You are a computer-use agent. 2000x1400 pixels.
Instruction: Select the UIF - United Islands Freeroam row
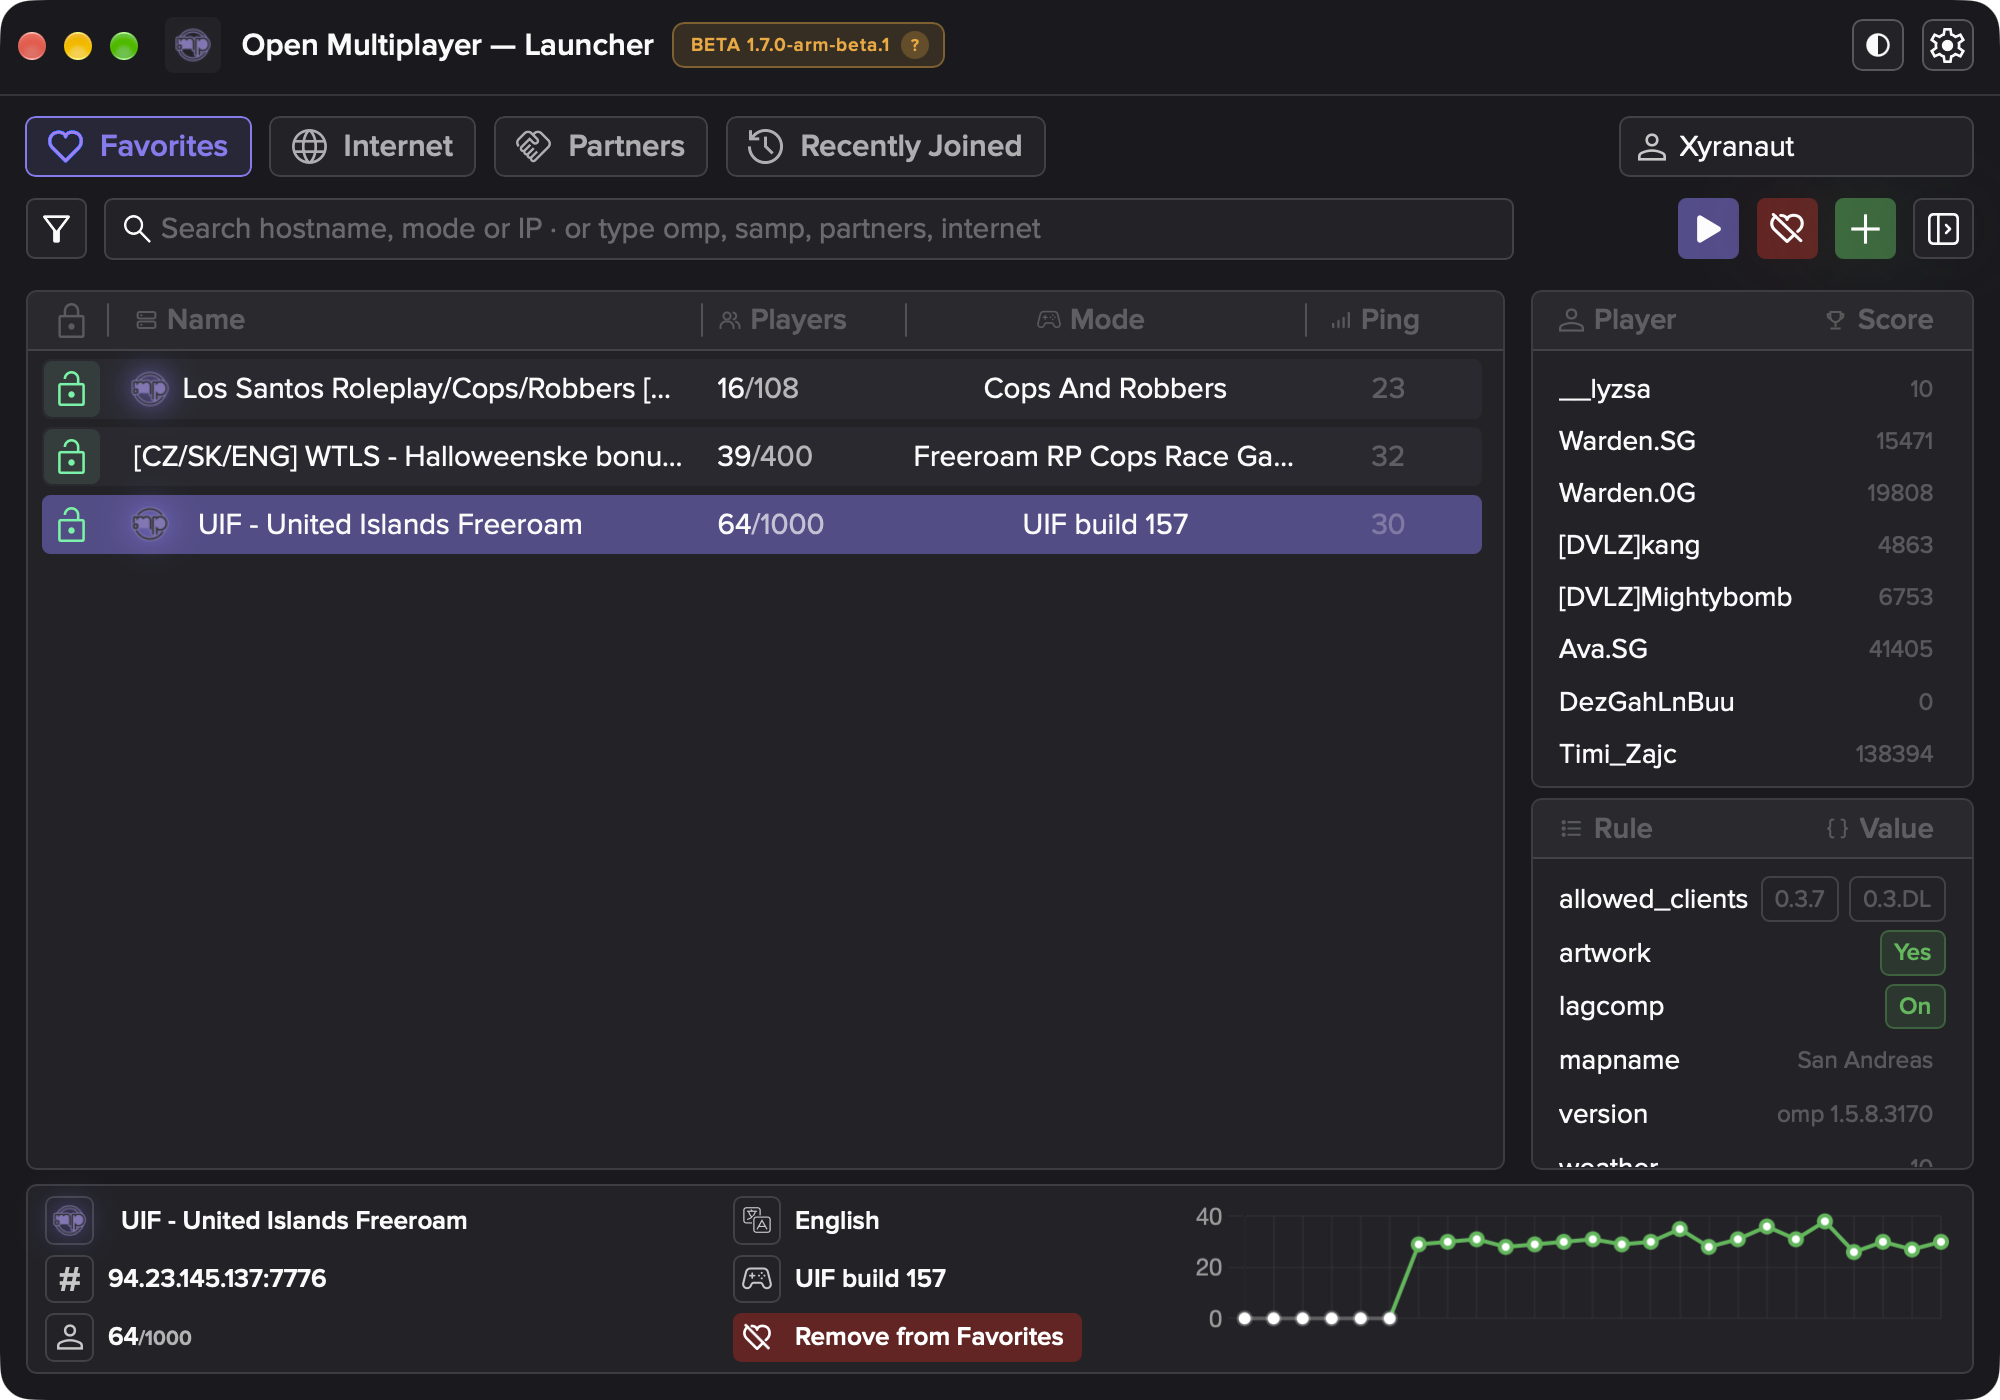762,524
